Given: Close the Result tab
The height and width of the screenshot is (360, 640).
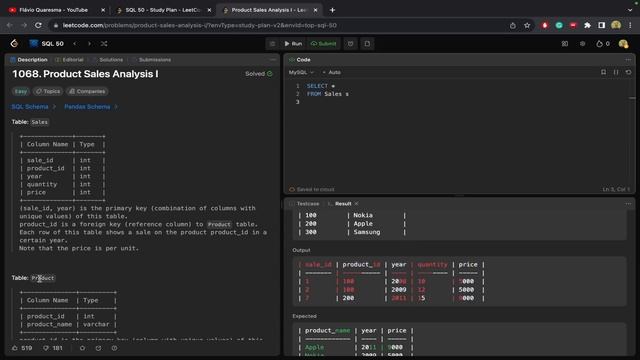Looking at the screenshot, I should click(x=356, y=203).
